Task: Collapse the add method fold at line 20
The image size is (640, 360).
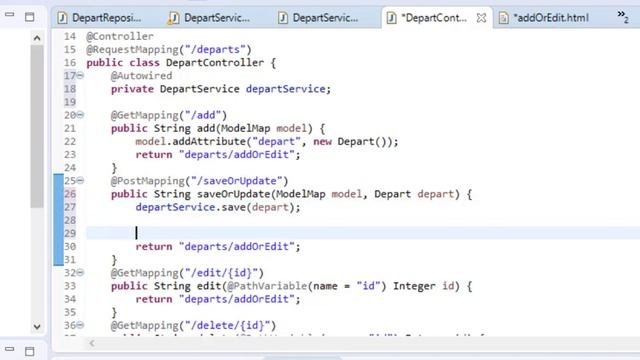Action: 80,115
